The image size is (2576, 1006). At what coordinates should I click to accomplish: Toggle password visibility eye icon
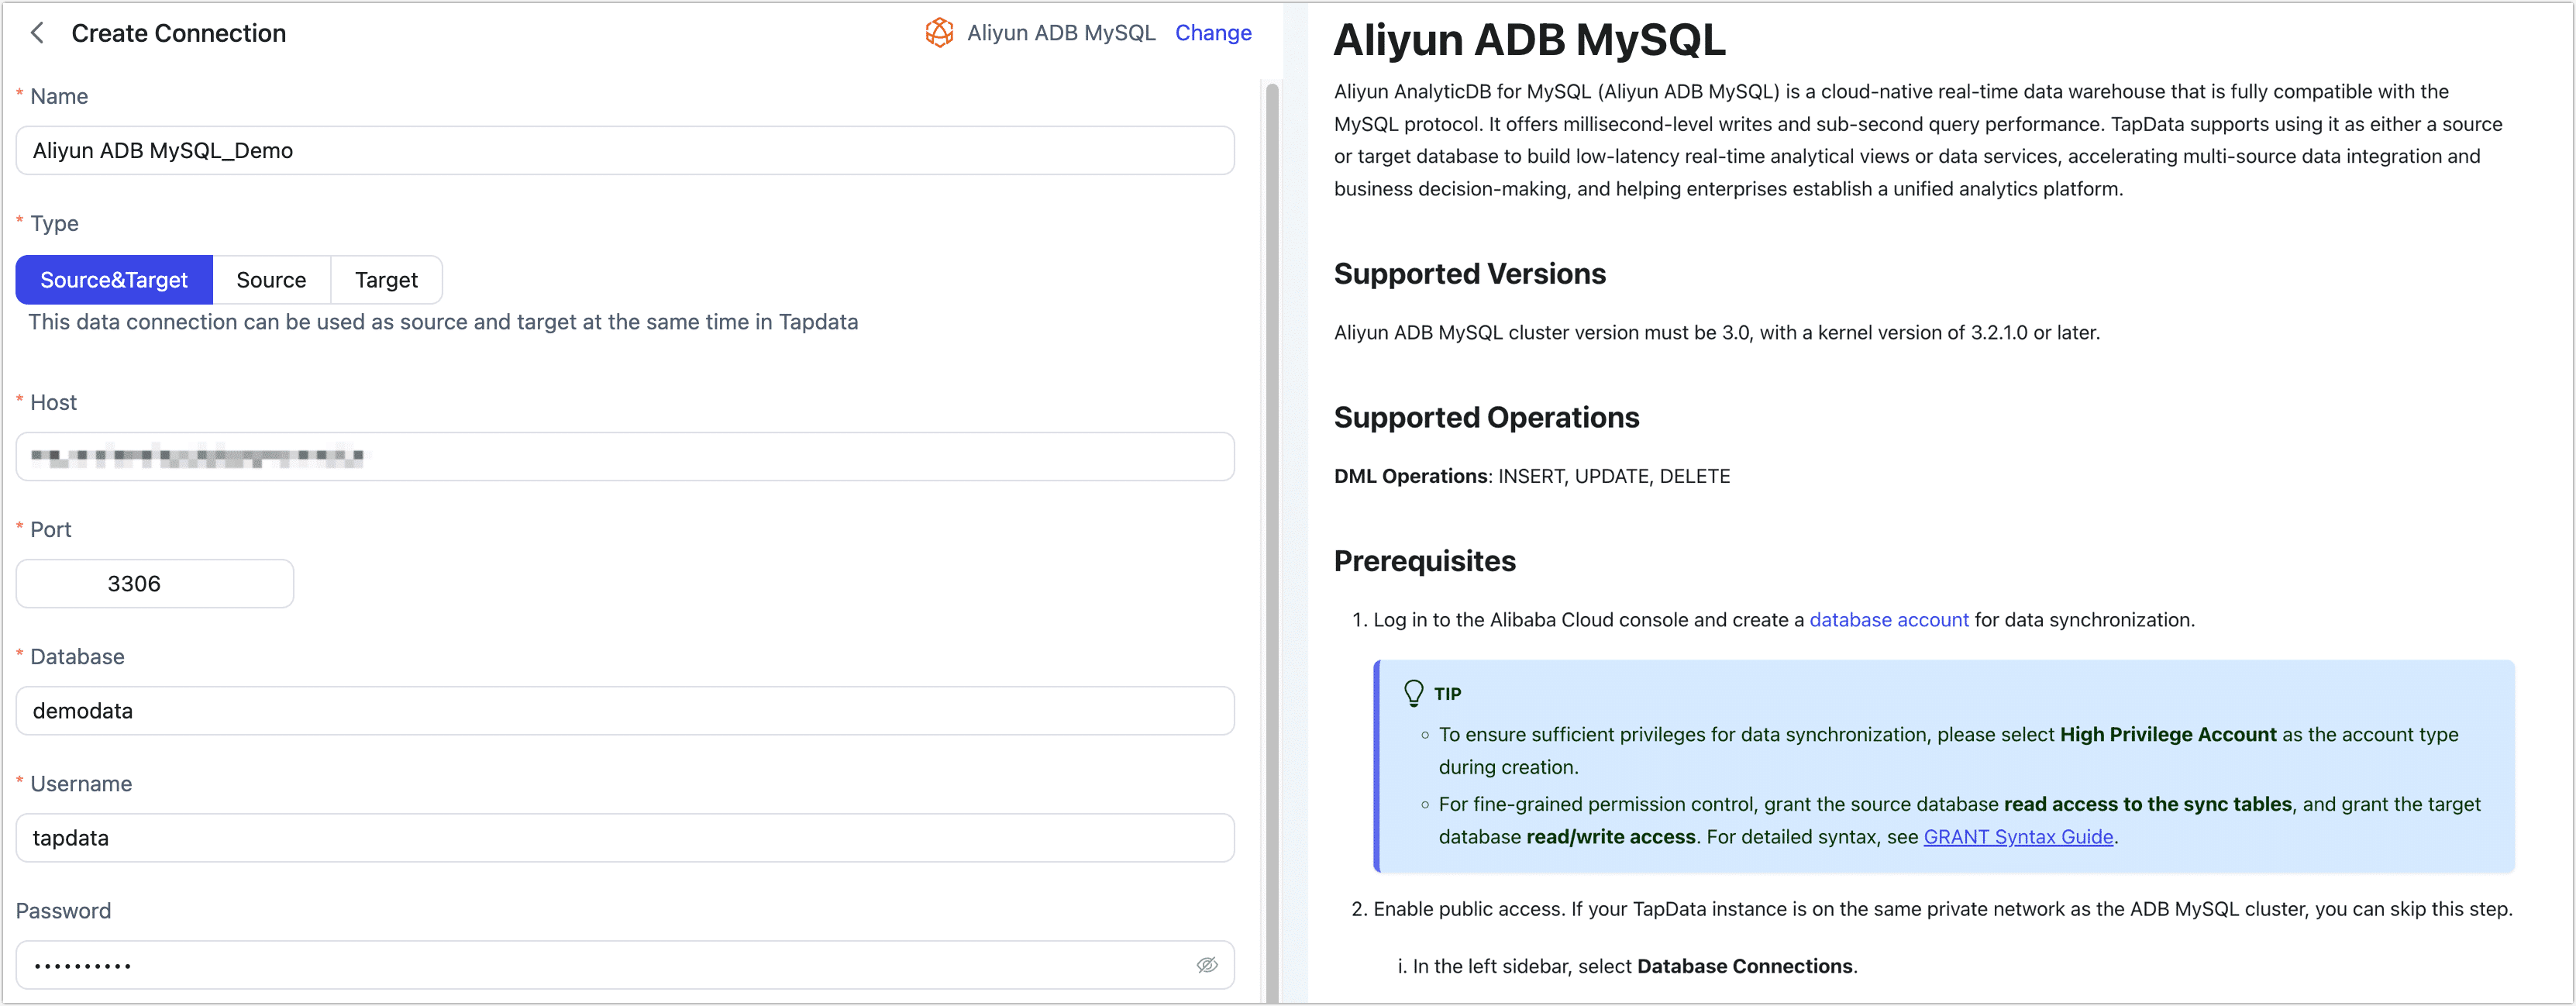[x=1207, y=964]
